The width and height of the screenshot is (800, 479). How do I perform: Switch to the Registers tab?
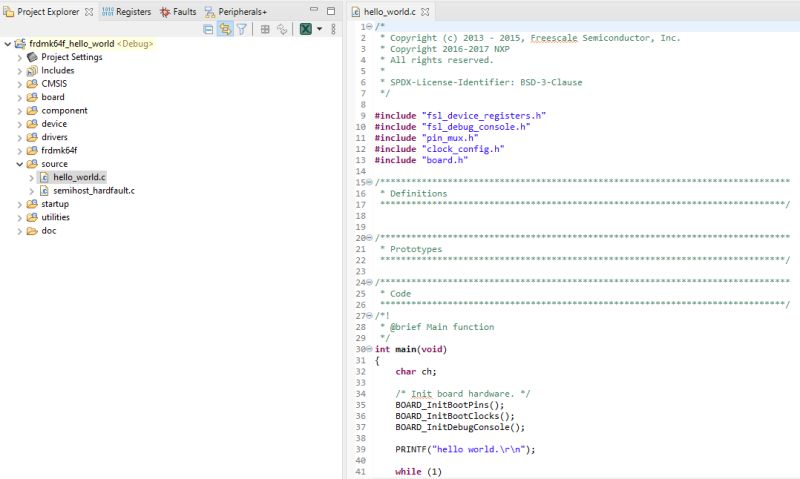(127, 12)
